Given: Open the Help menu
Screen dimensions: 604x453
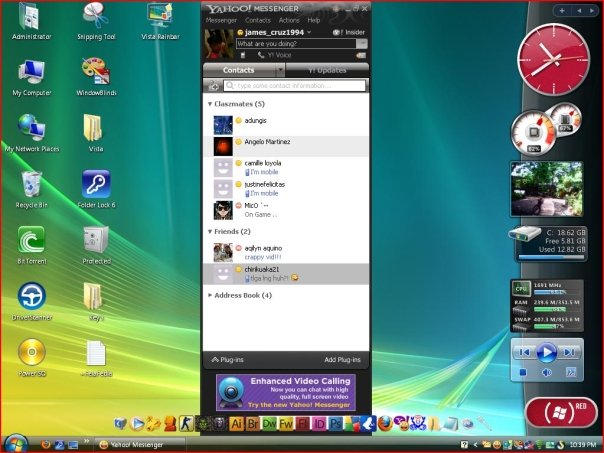Looking at the screenshot, I should (x=314, y=20).
